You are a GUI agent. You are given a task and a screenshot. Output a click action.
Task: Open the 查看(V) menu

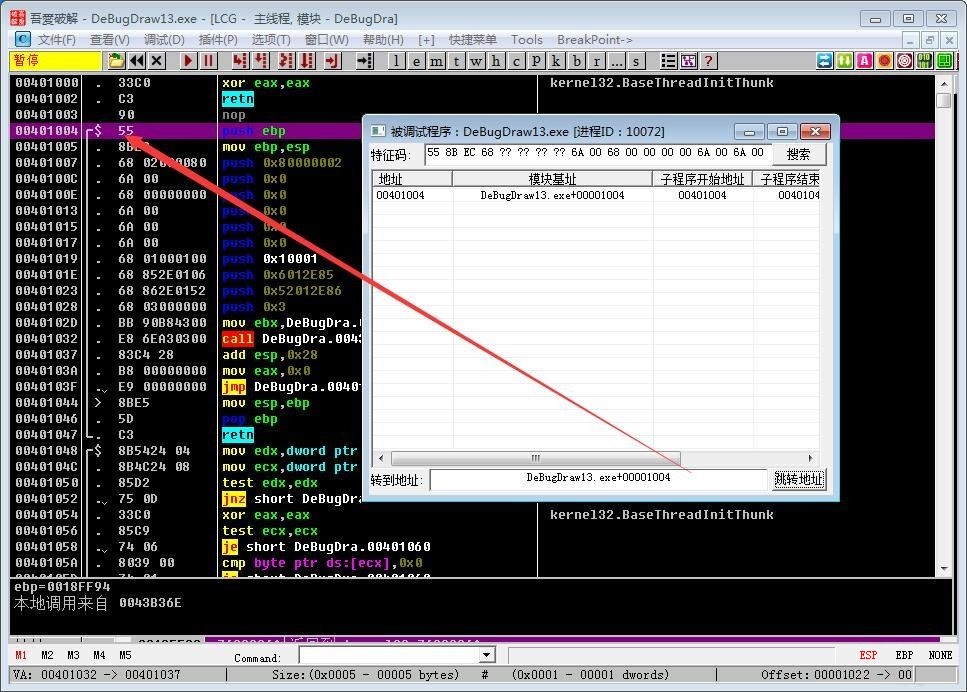click(x=109, y=39)
